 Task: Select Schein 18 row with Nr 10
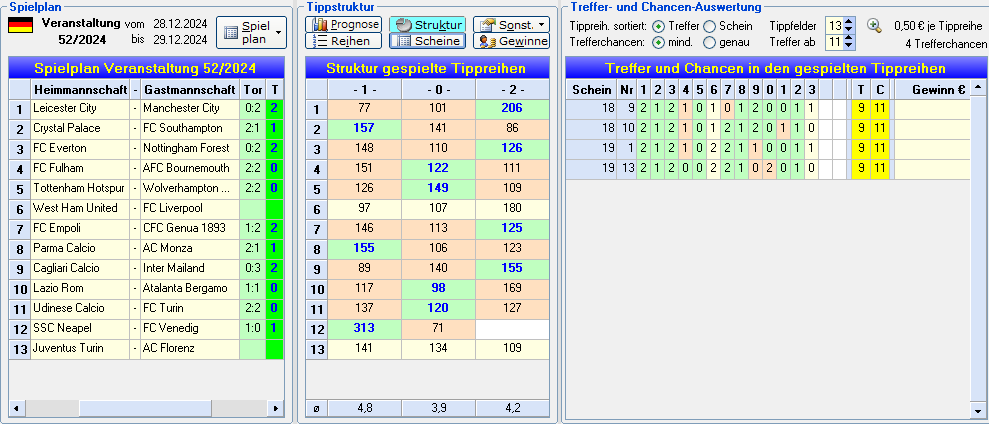[768, 128]
